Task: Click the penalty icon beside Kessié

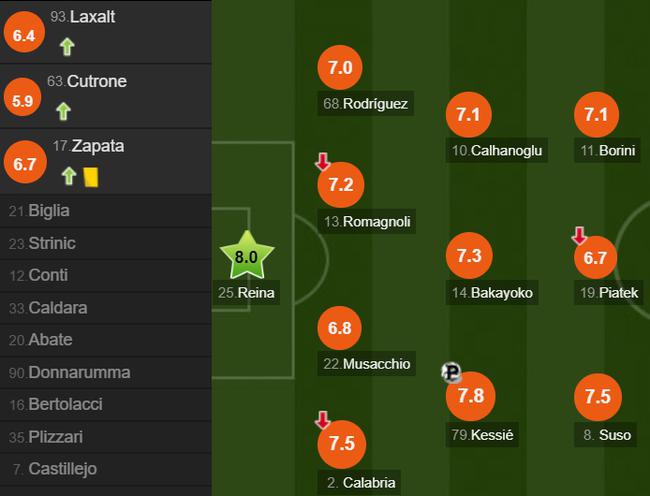Action: click(x=450, y=372)
